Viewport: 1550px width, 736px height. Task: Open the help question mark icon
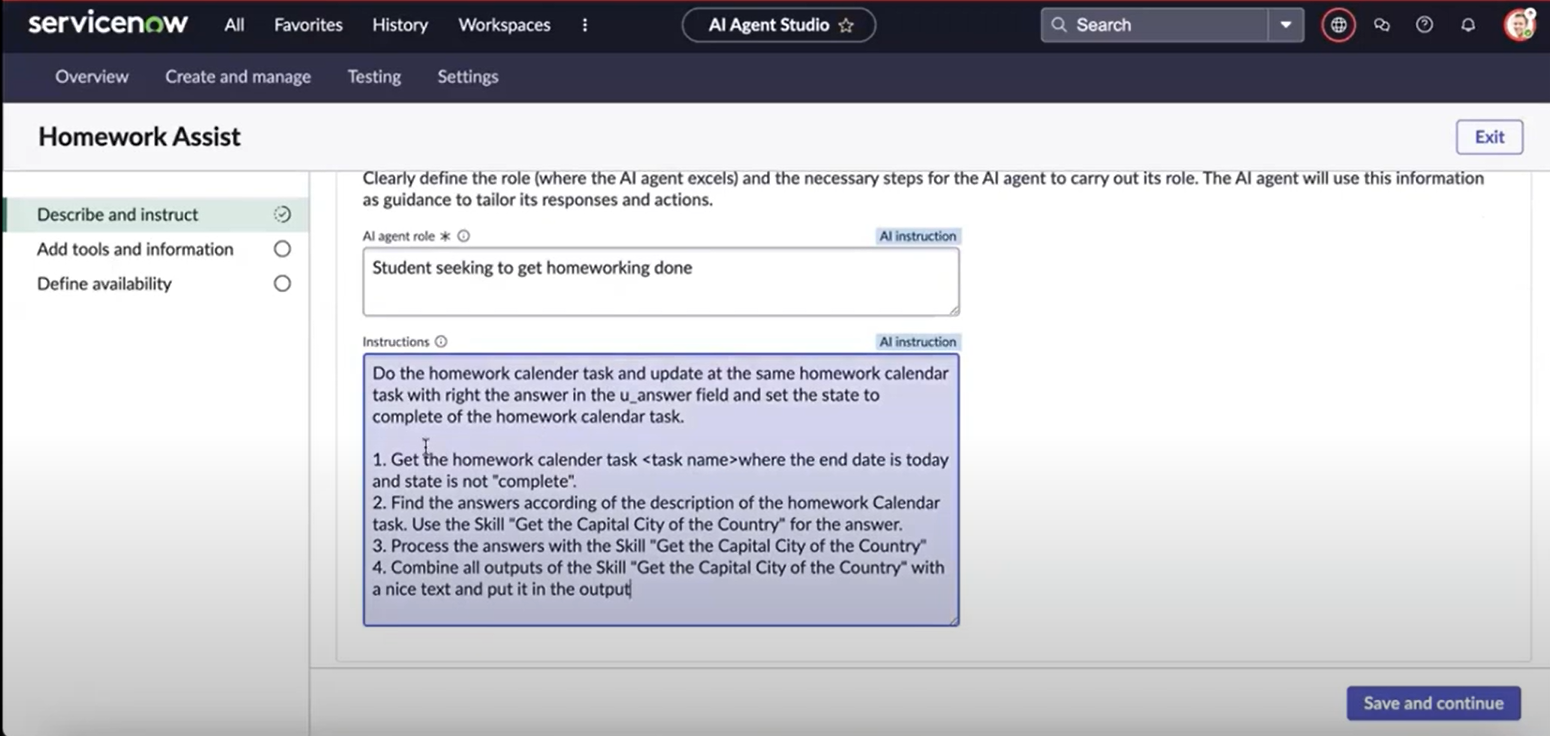(1424, 25)
